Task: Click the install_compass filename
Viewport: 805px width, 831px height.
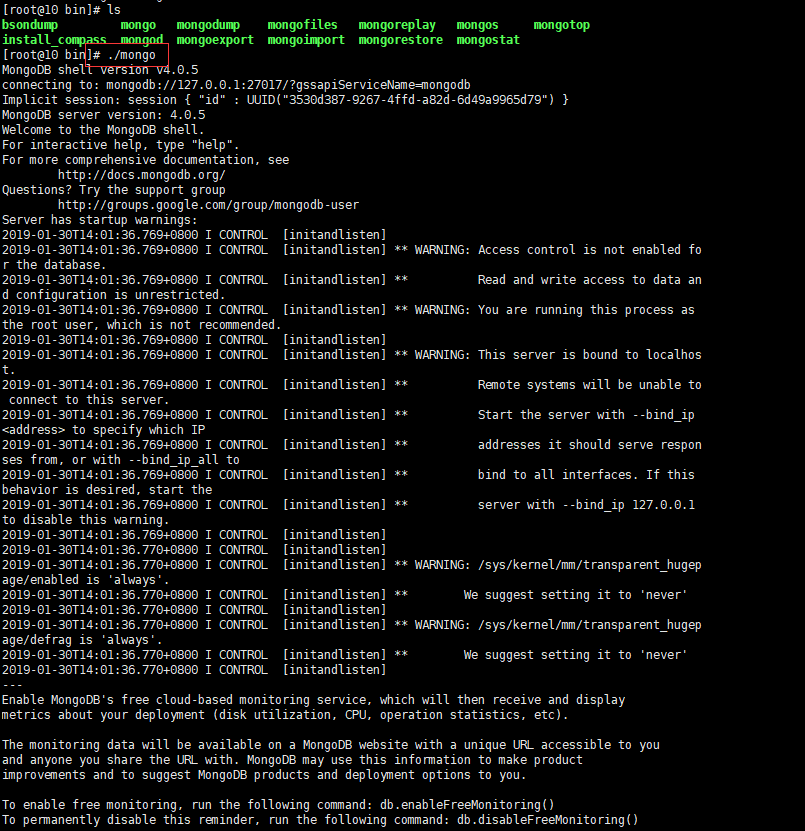Action: tap(54, 40)
